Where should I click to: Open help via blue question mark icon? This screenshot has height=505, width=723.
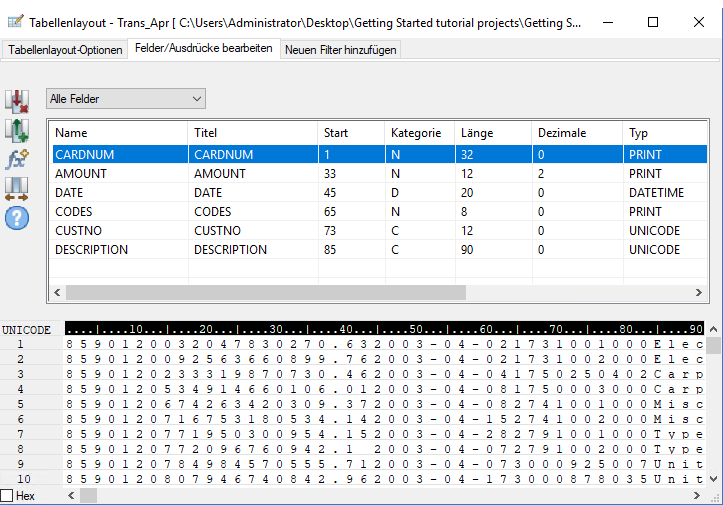(x=17, y=216)
